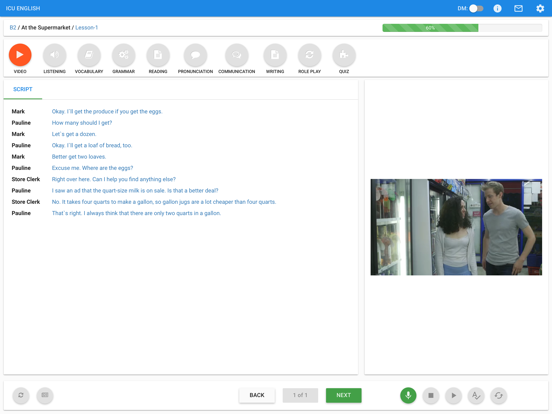Click the refresh icon at bottom left

click(x=21, y=395)
